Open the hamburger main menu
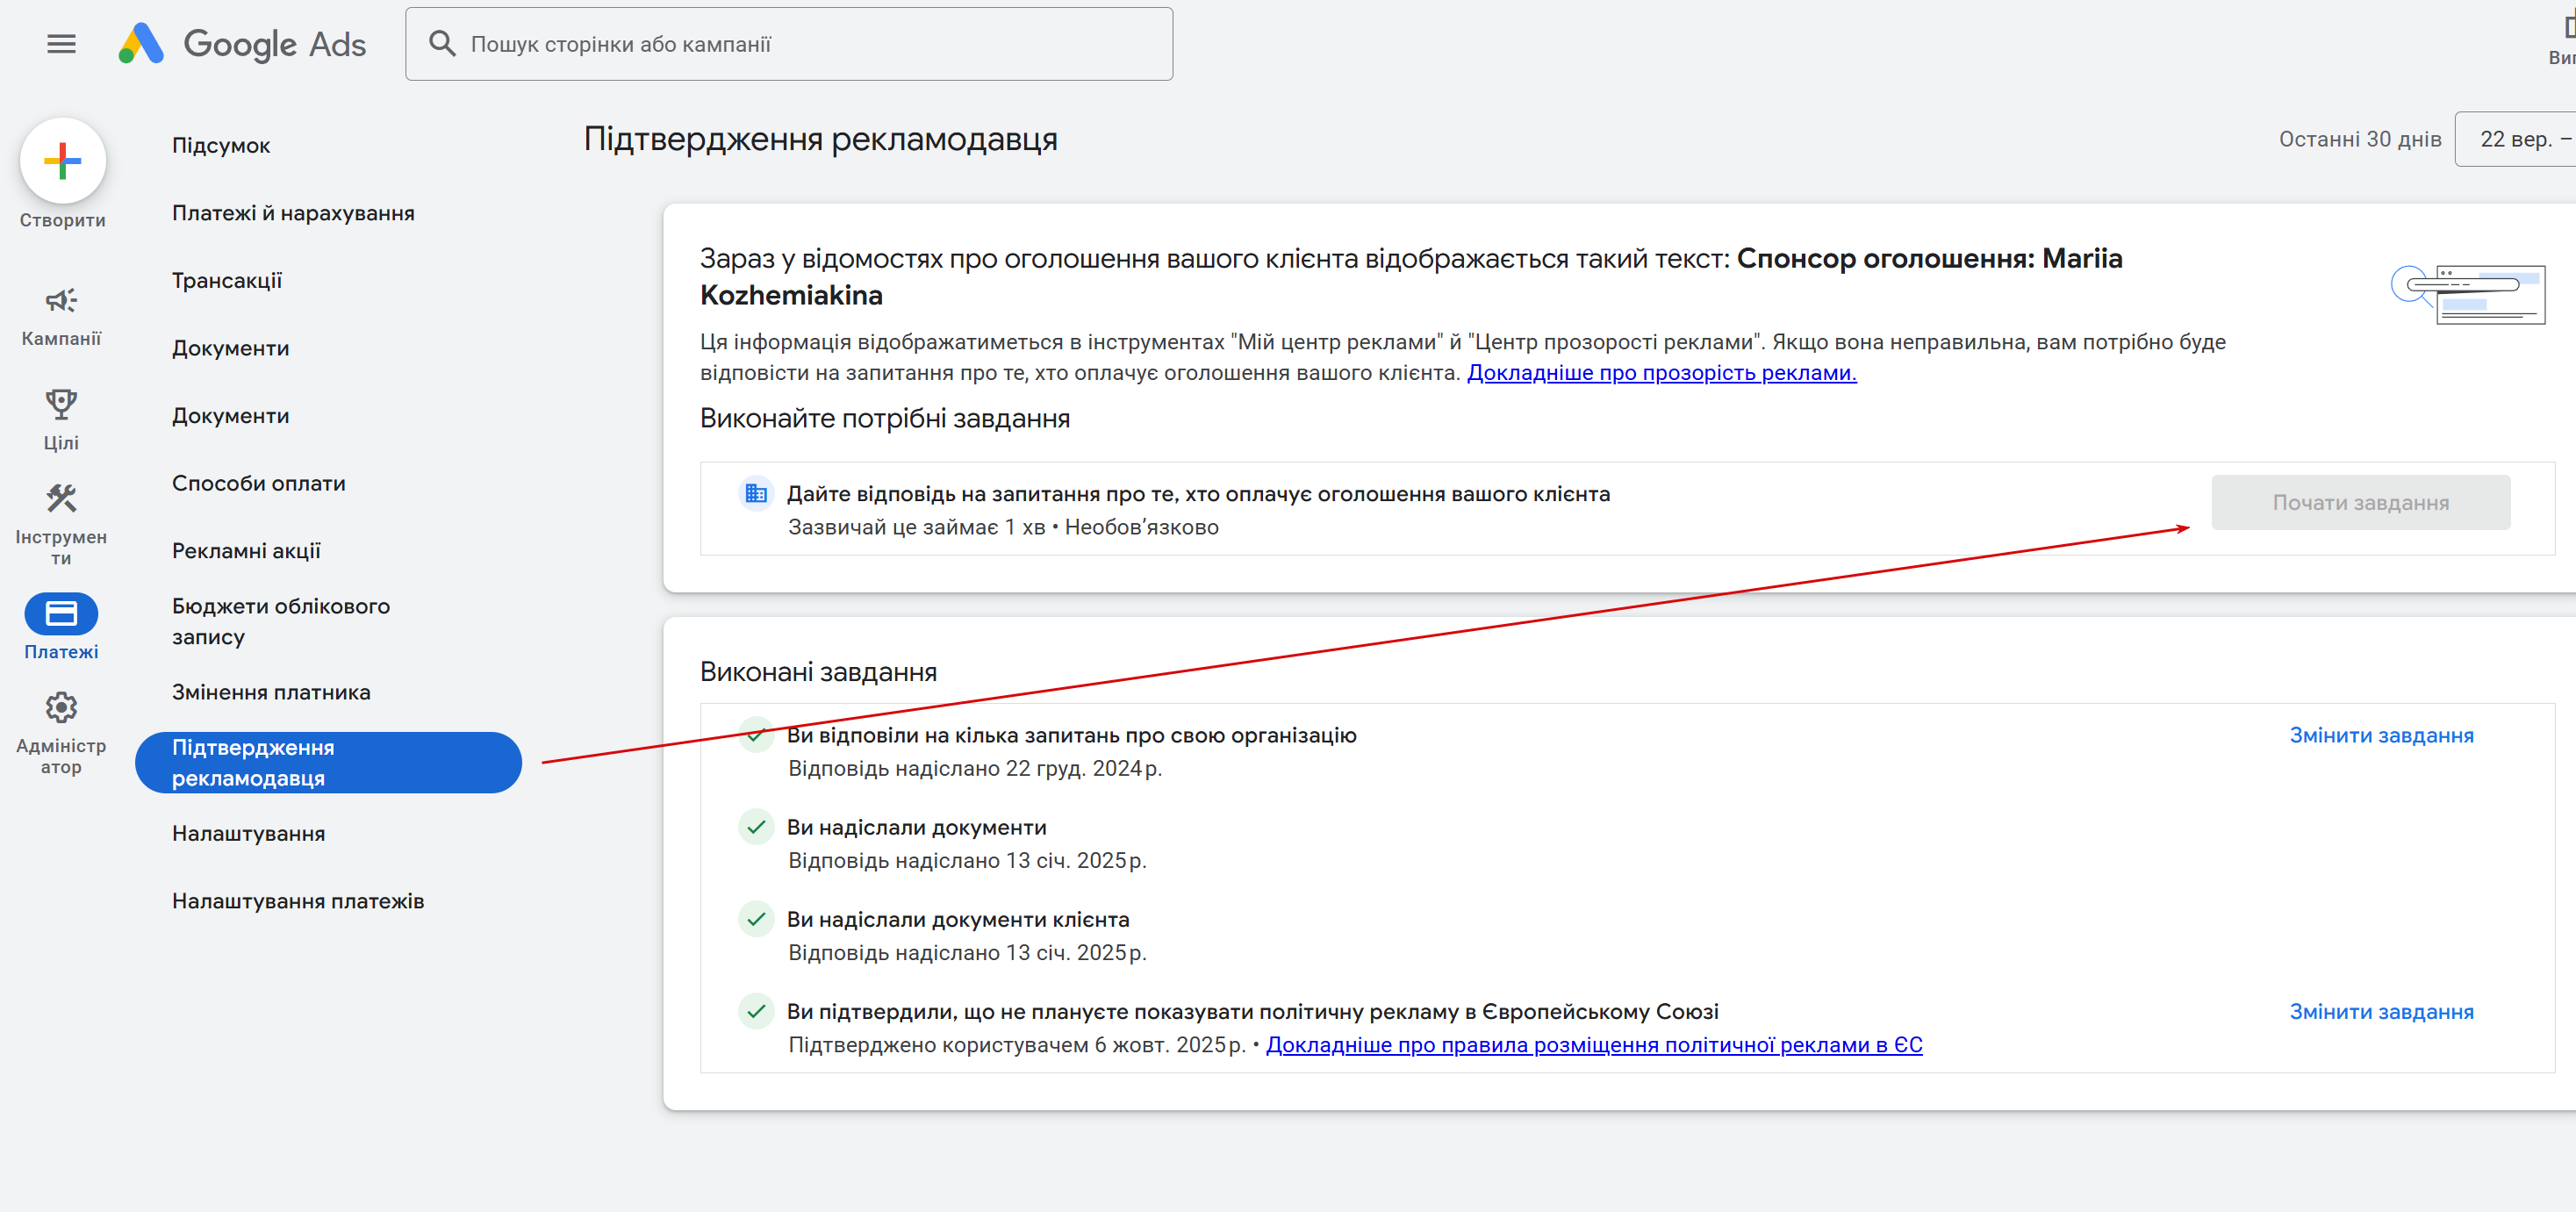 [61, 44]
